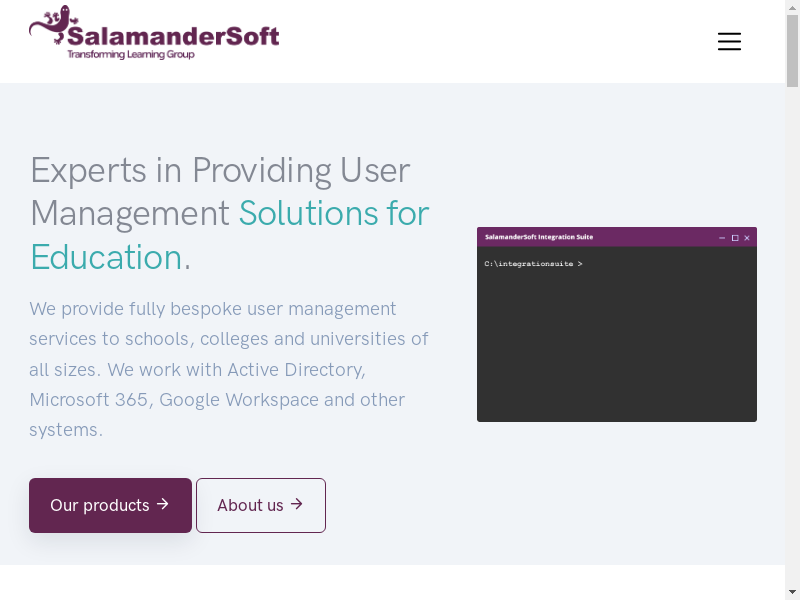Click the empty scrollbar track below the thumb
Viewport: 800px width, 600px height.
(792, 350)
